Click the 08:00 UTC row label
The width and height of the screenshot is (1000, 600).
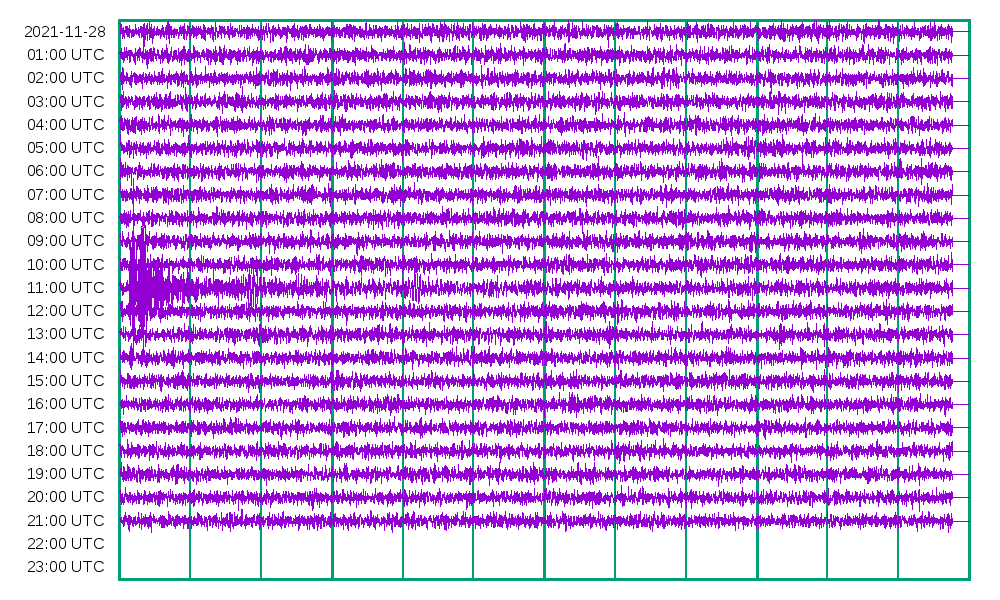(65, 217)
